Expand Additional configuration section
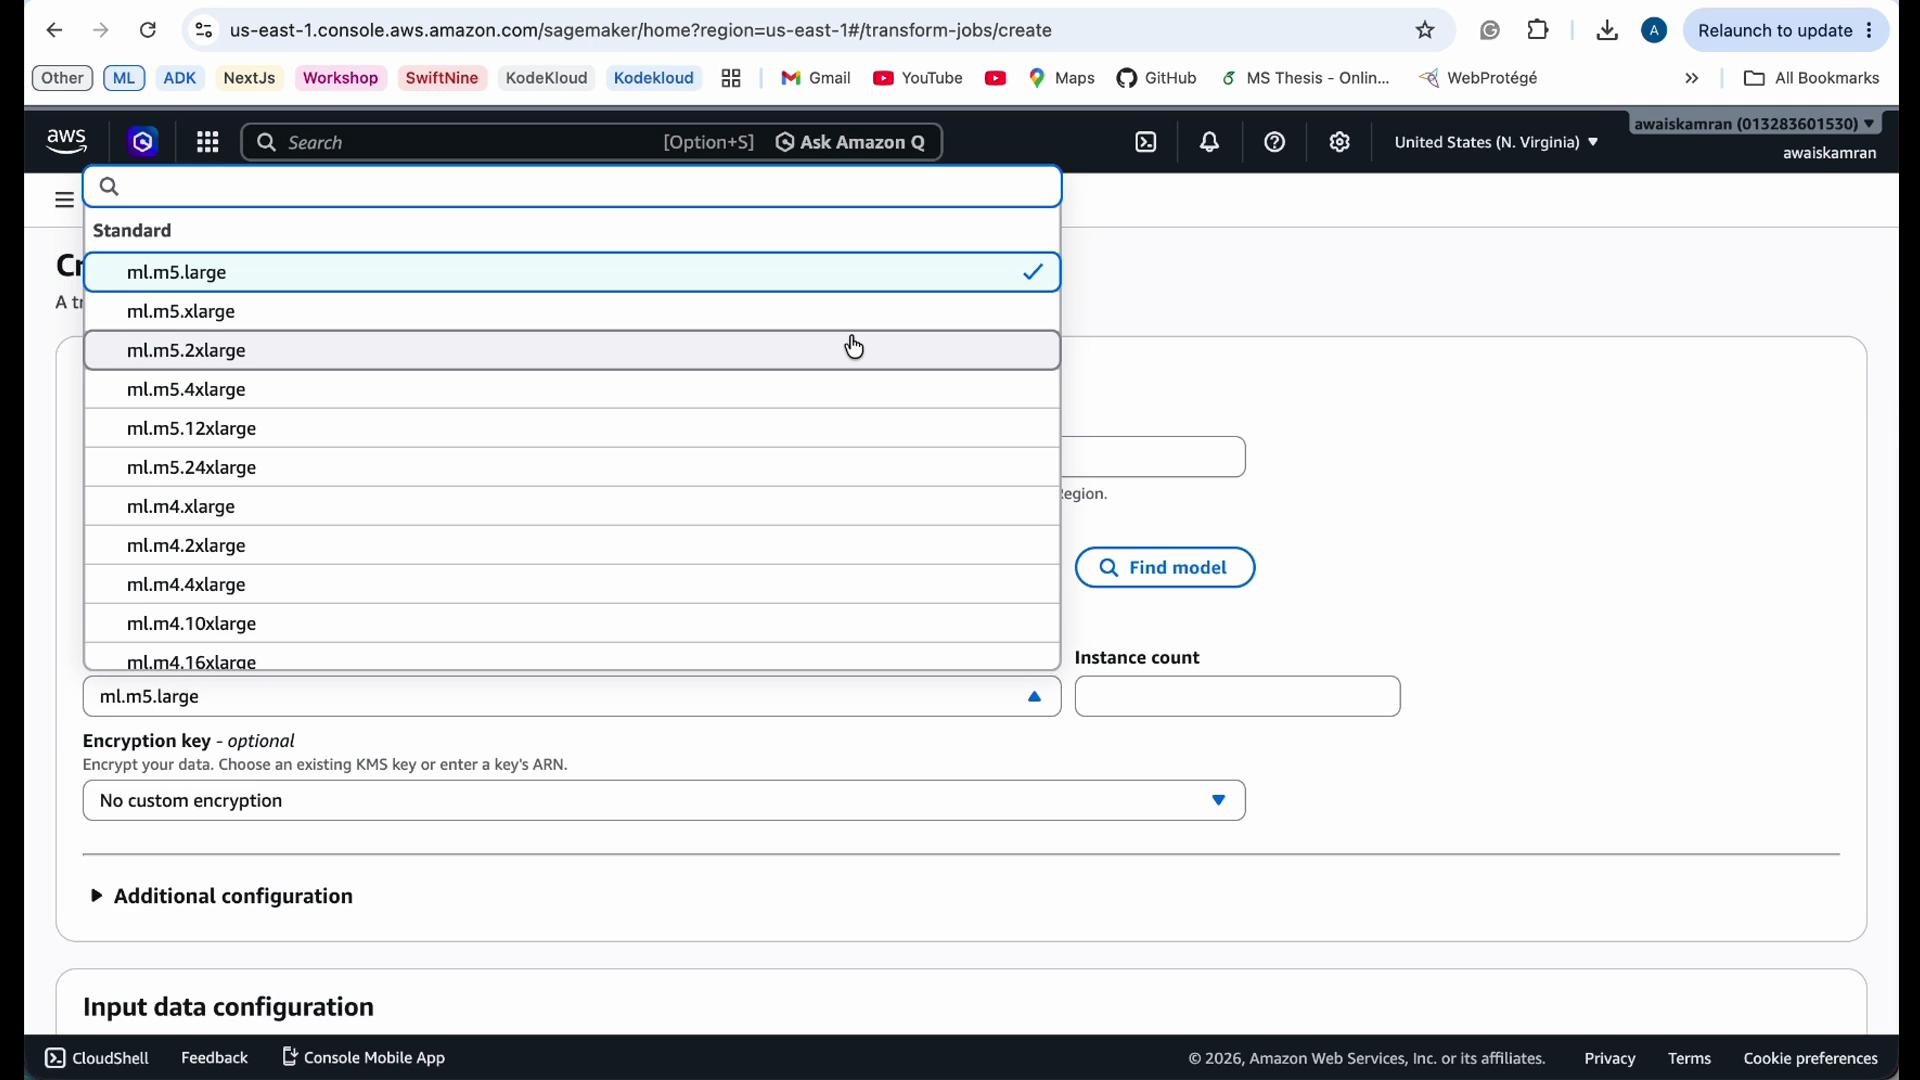Image resolution: width=1920 pixels, height=1080 pixels. (x=222, y=897)
